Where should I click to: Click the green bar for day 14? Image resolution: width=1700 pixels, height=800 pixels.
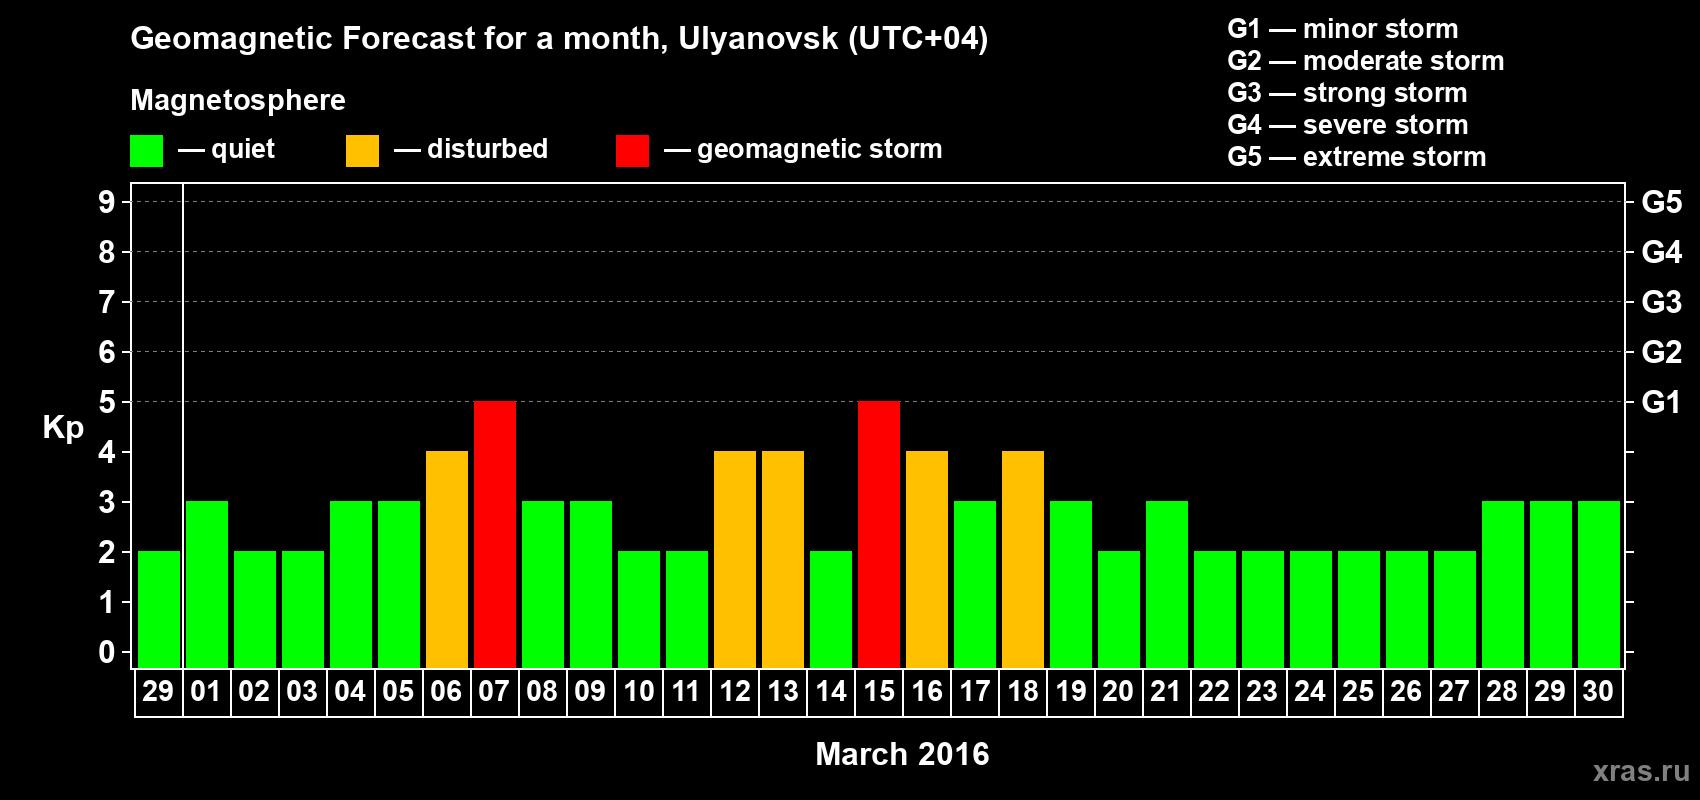[831, 609]
